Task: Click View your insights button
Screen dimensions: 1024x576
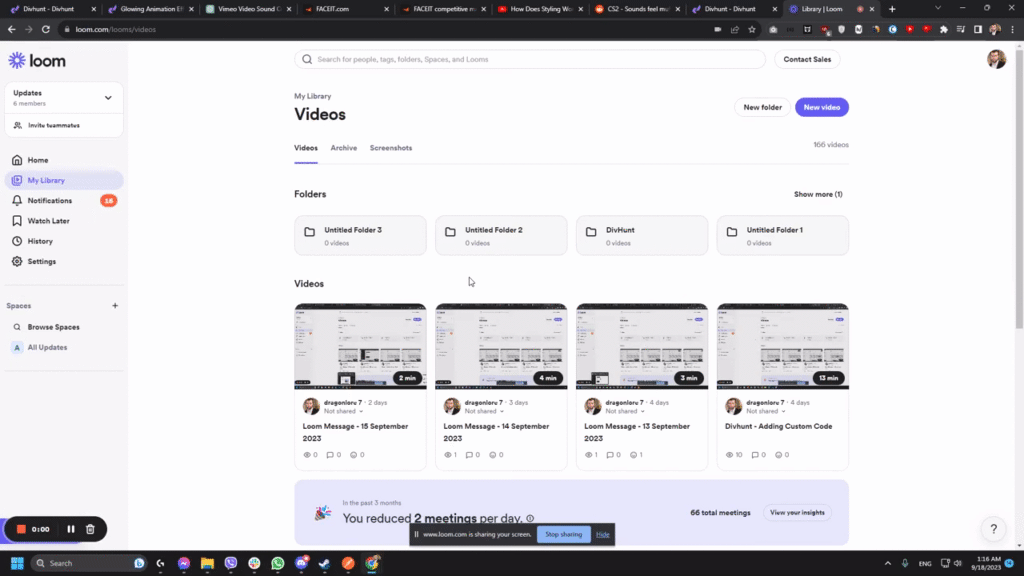Action: pos(797,513)
